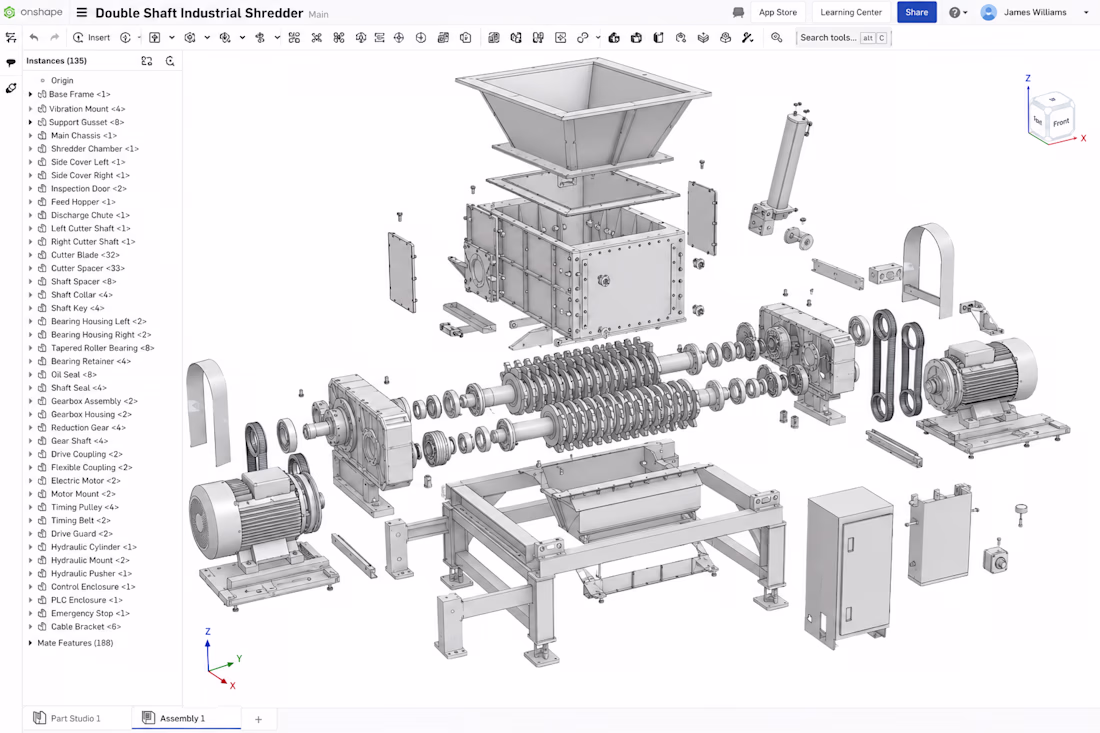Click the document title Double Shaft Industrial Shredder
This screenshot has height=733, width=1100.
click(199, 13)
